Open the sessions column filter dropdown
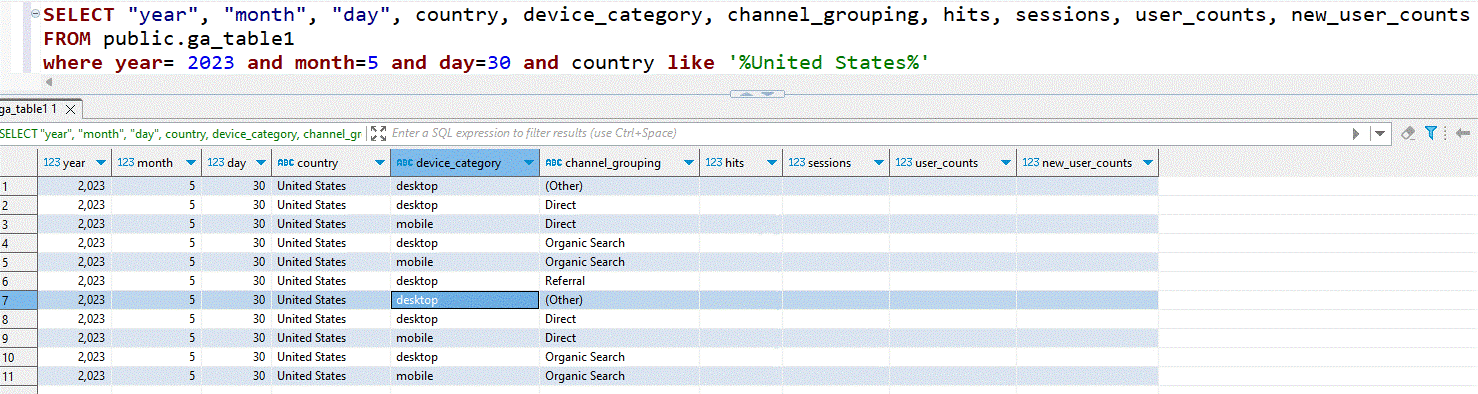 (879, 163)
